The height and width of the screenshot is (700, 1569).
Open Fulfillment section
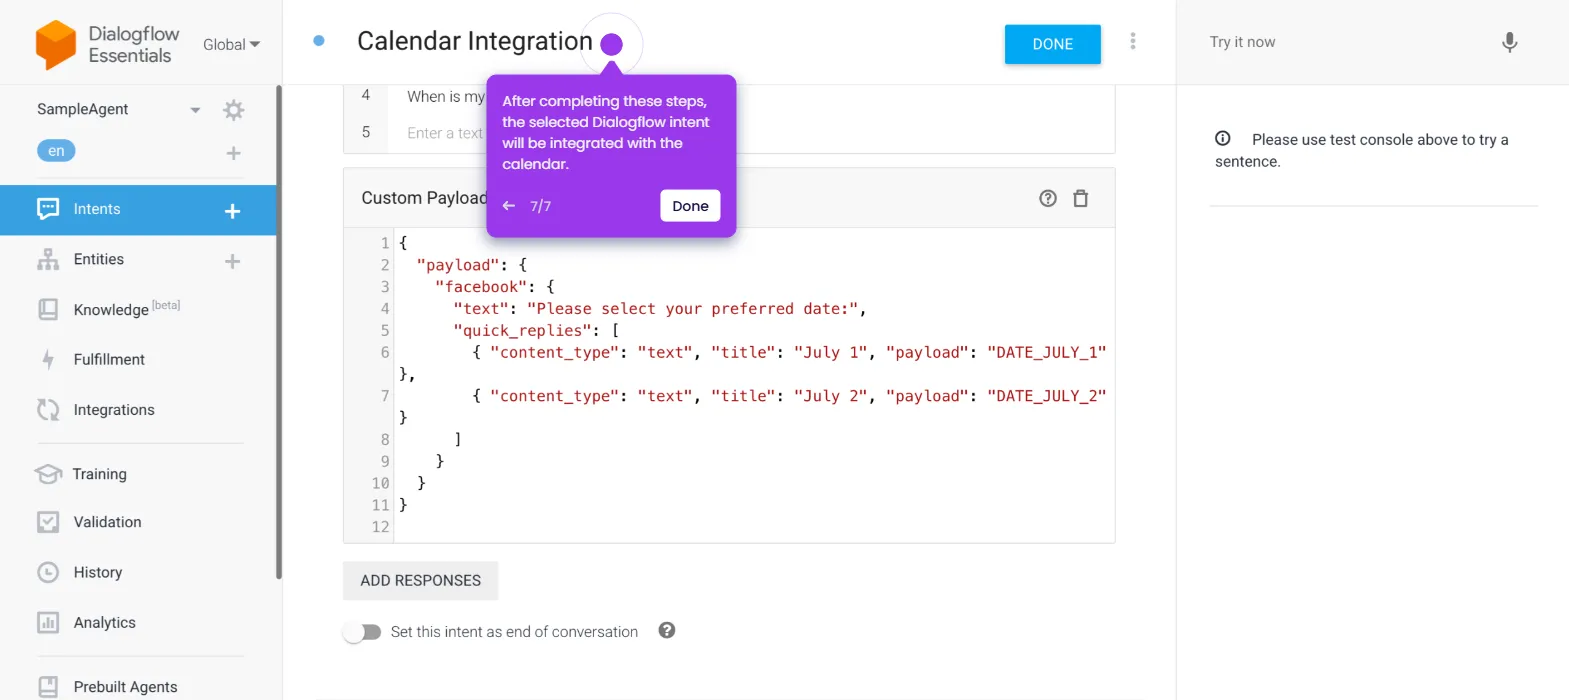109,359
